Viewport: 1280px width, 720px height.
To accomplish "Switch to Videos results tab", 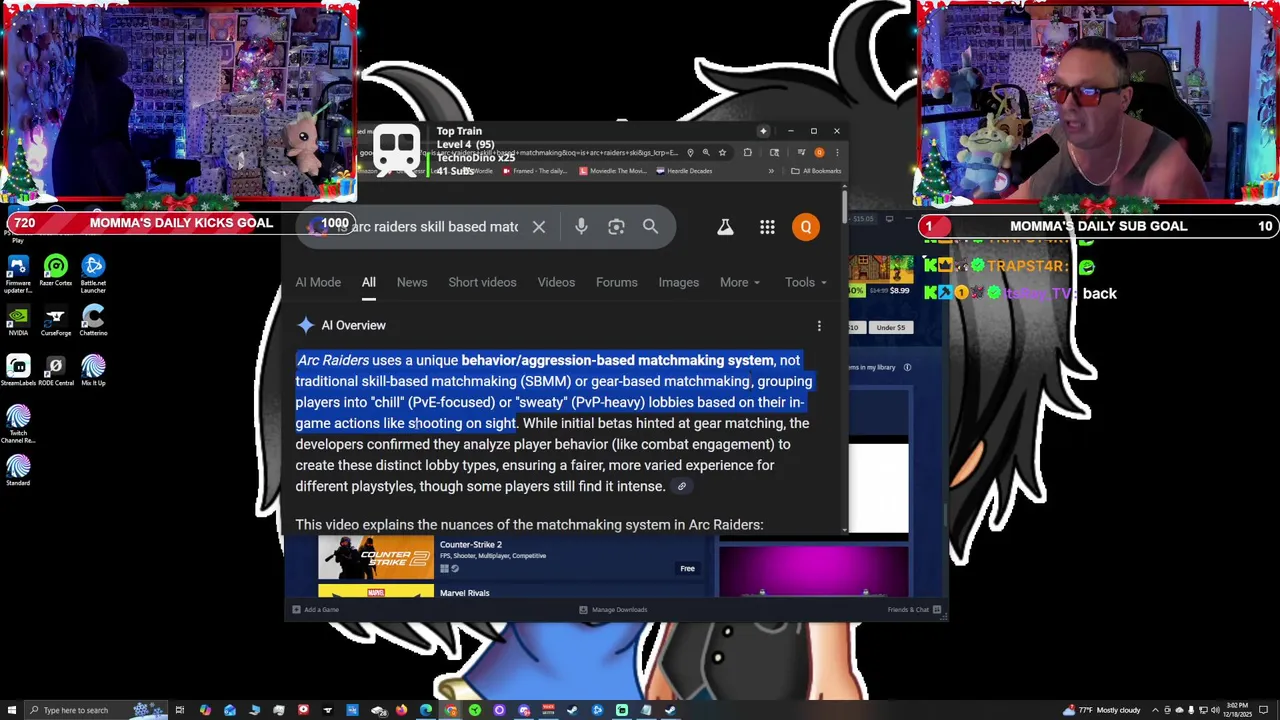I will click(x=556, y=282).
